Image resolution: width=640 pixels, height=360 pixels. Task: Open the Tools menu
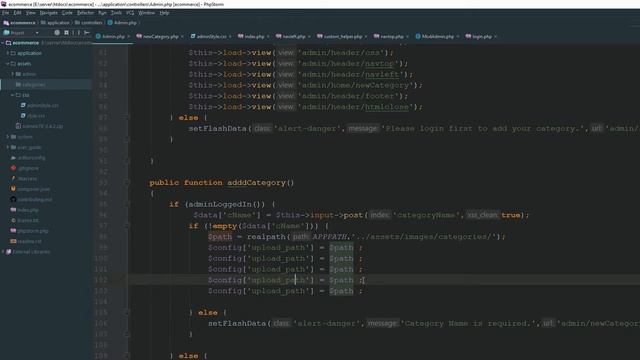point(116,13)
